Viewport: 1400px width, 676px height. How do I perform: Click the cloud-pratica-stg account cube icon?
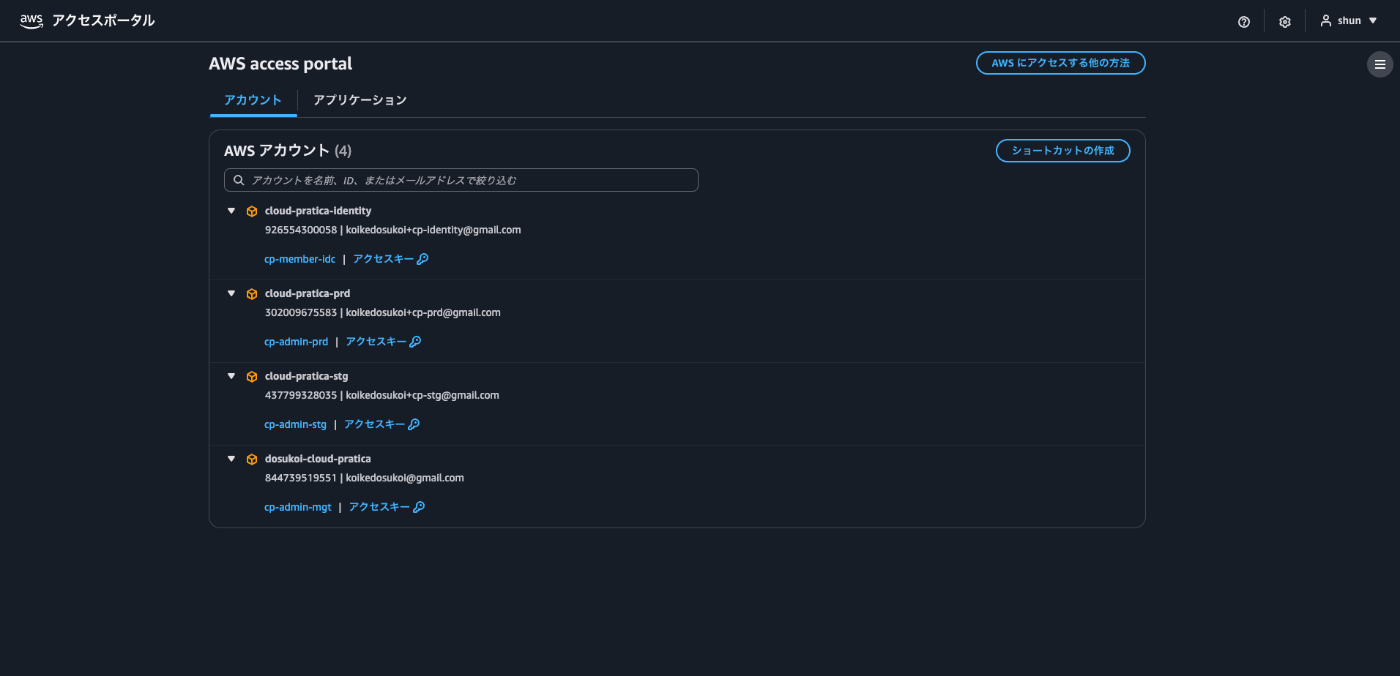click(x=252, y=377)
